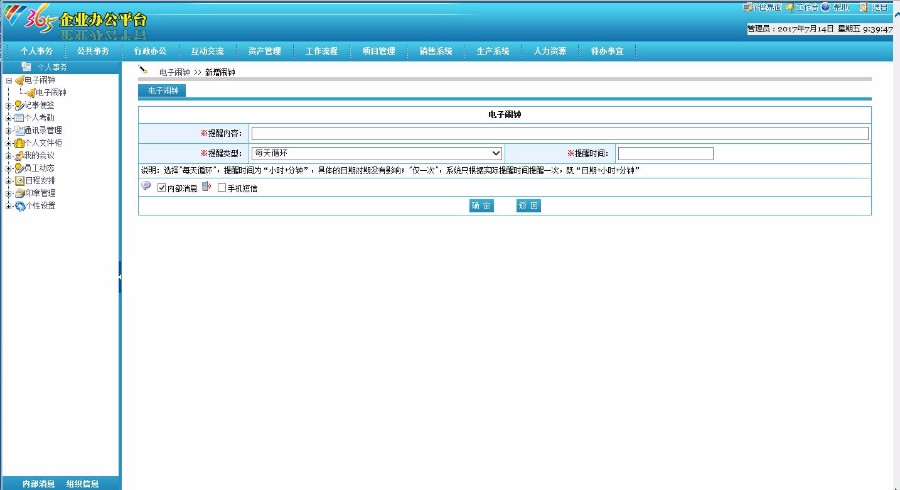Click the 个性设置 gear icon
The width and height of the screenshot is (900, 490).
click(19, 206)
